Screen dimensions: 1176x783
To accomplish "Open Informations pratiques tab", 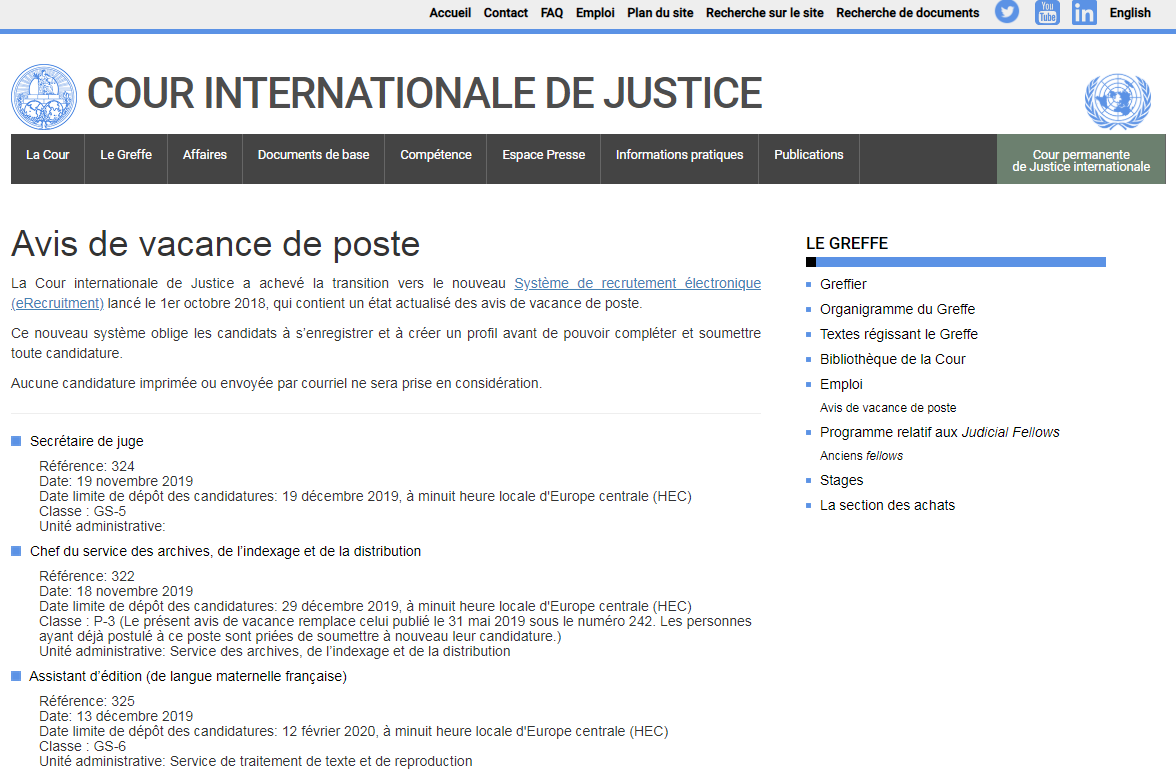I will pyautogui.click(x=680, y=159).
